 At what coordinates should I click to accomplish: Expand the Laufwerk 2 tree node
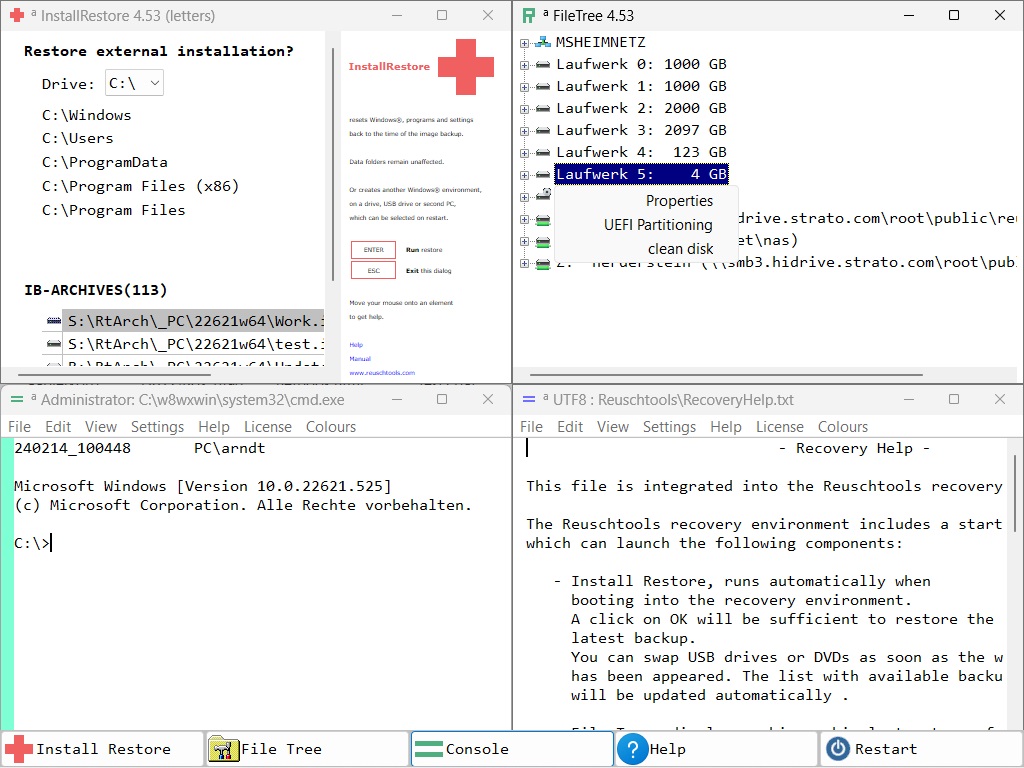[x=524, y=110]
